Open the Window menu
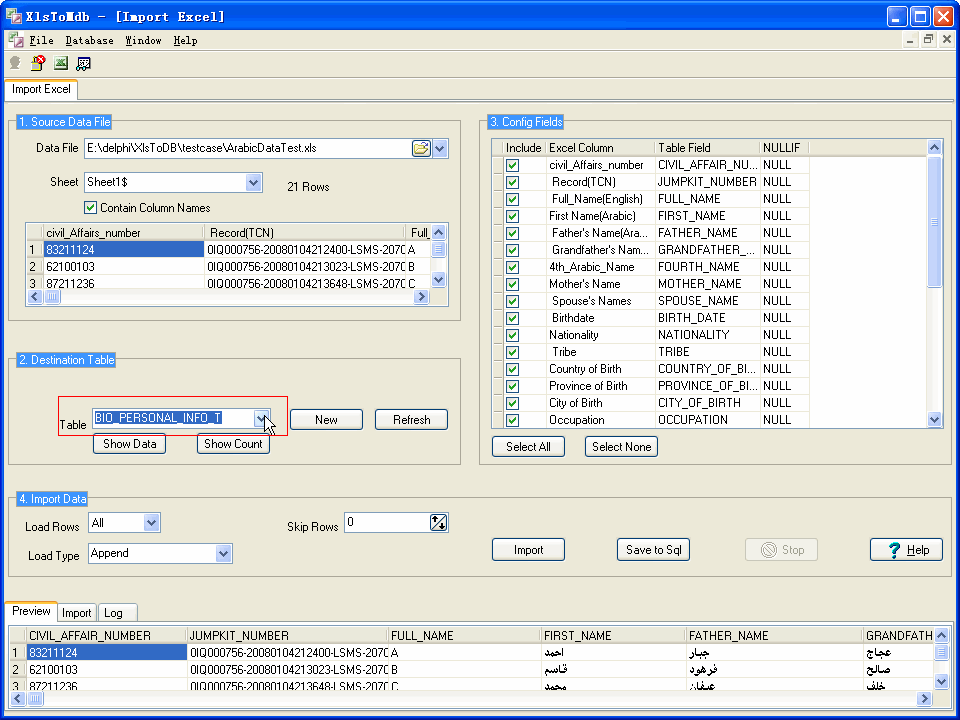 click(x=143, y=40)
